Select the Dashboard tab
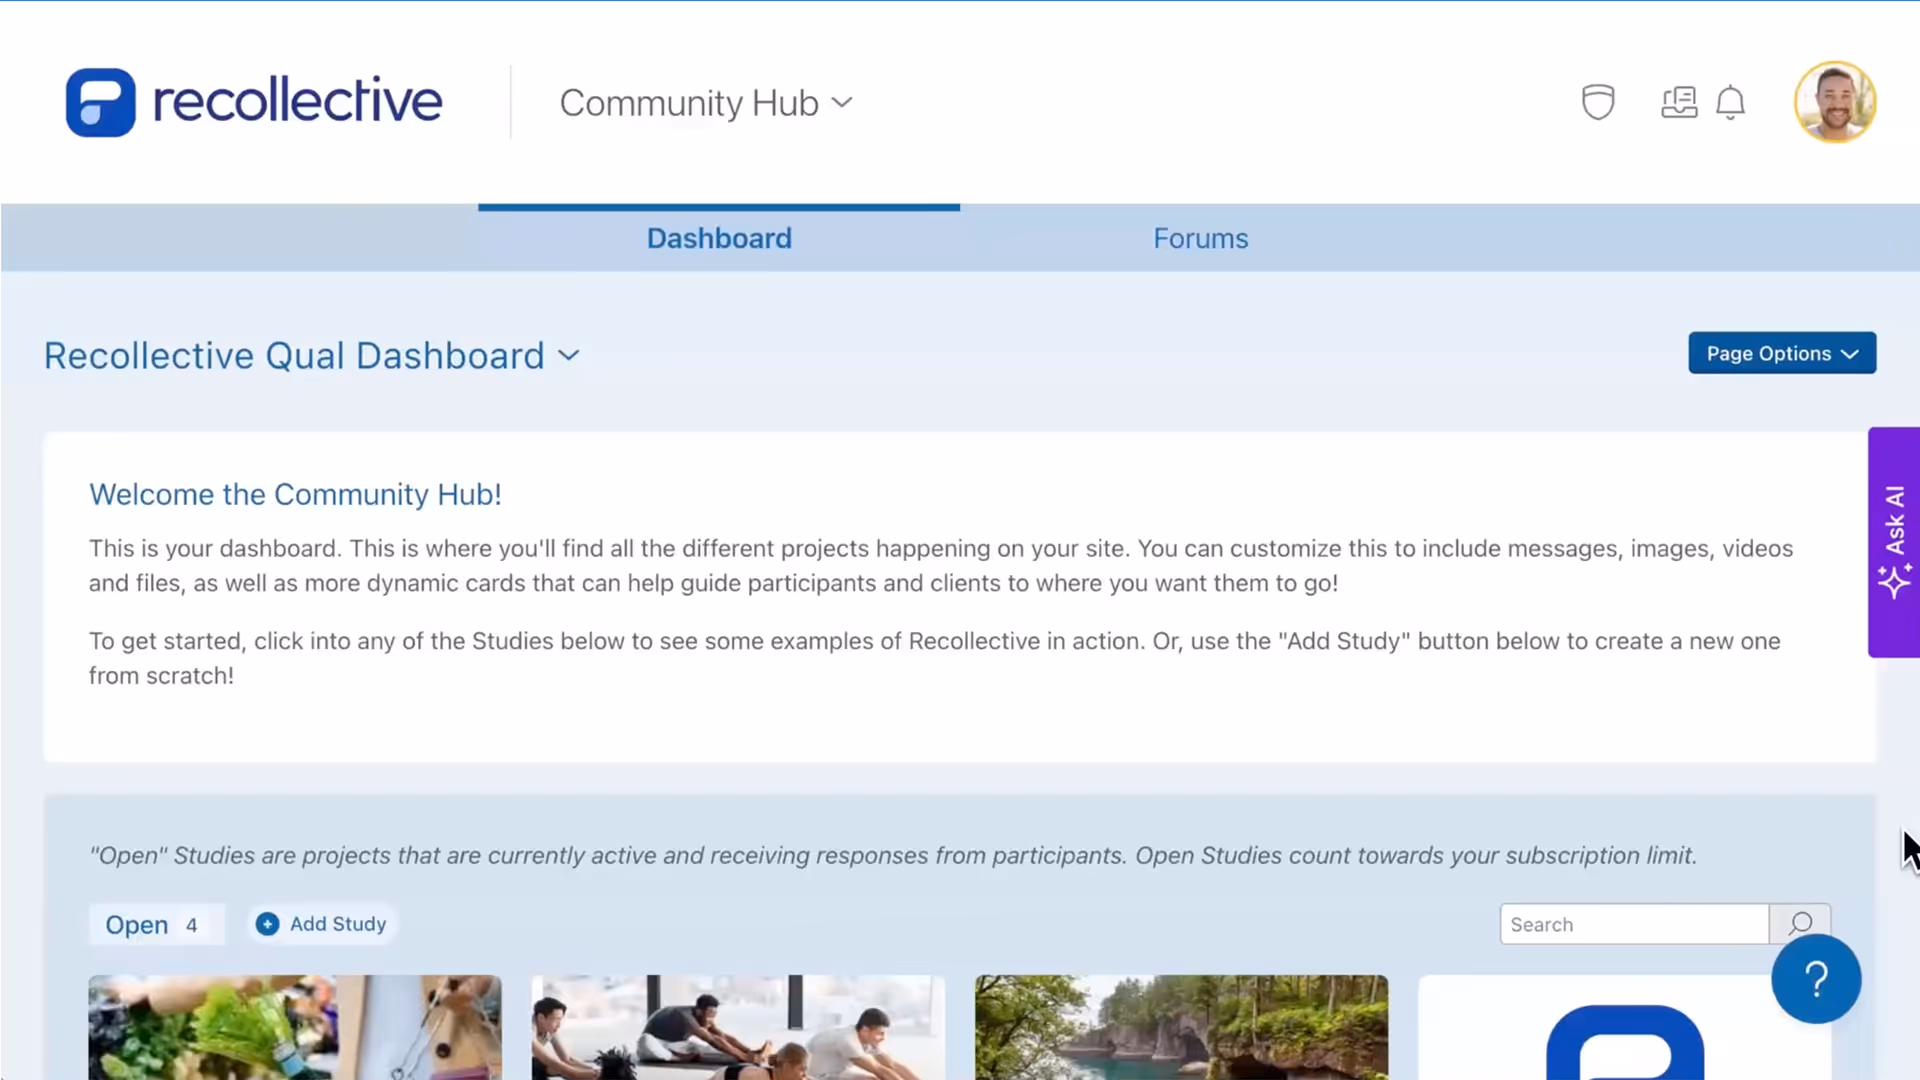Viewport: 1920px width, 1080px height. (718, 238)
